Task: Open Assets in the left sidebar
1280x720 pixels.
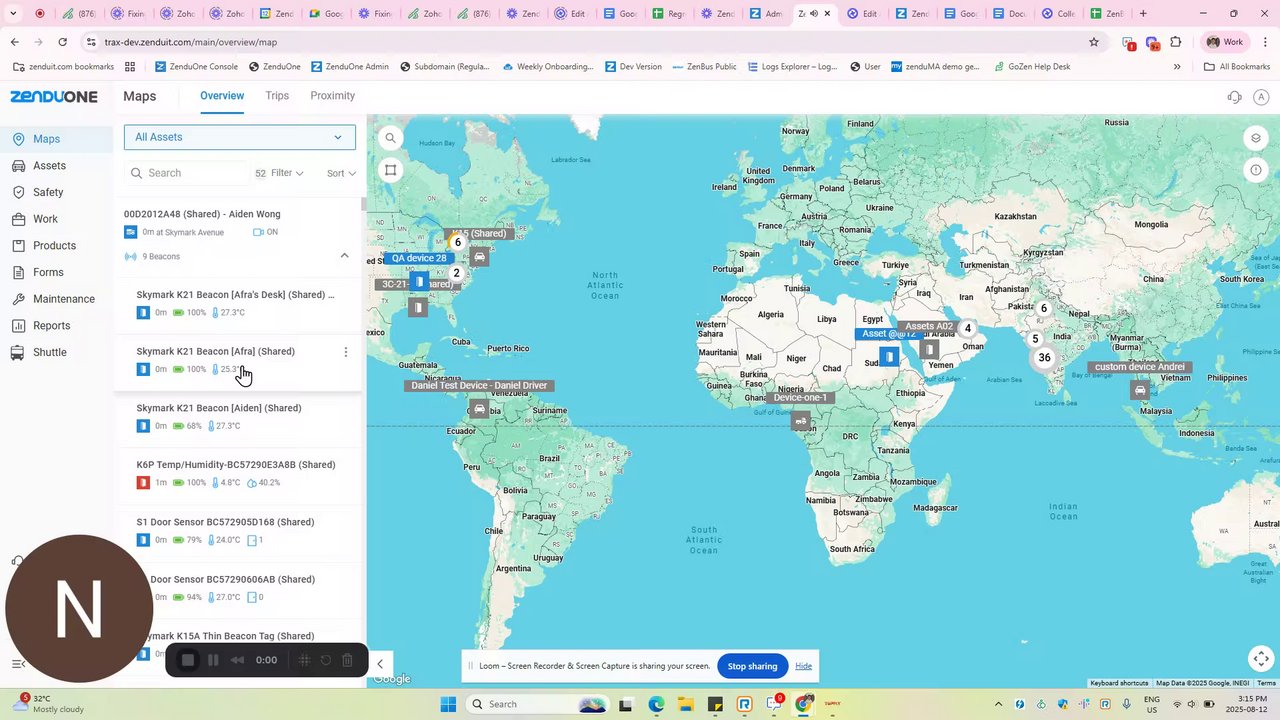Action: pyautogui.click(x=49, y=166)
